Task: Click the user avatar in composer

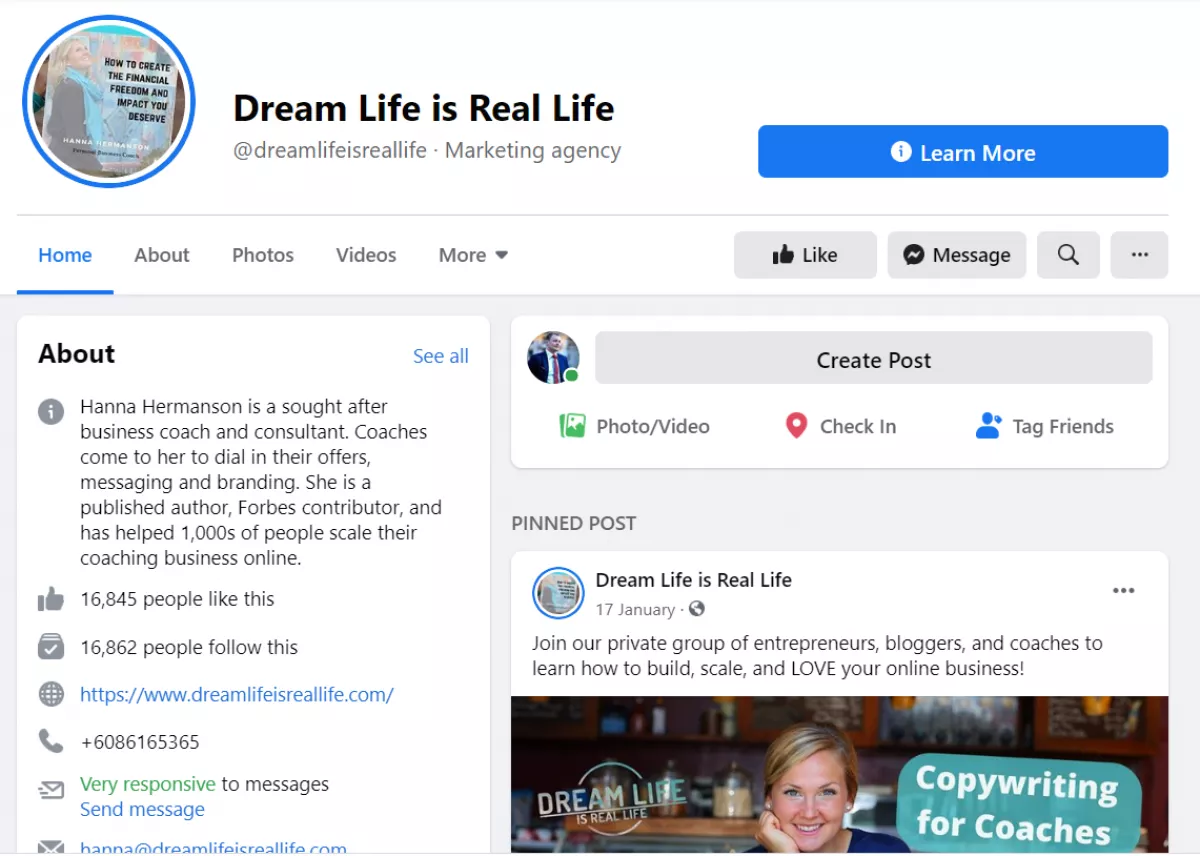Action: (553, 357)
